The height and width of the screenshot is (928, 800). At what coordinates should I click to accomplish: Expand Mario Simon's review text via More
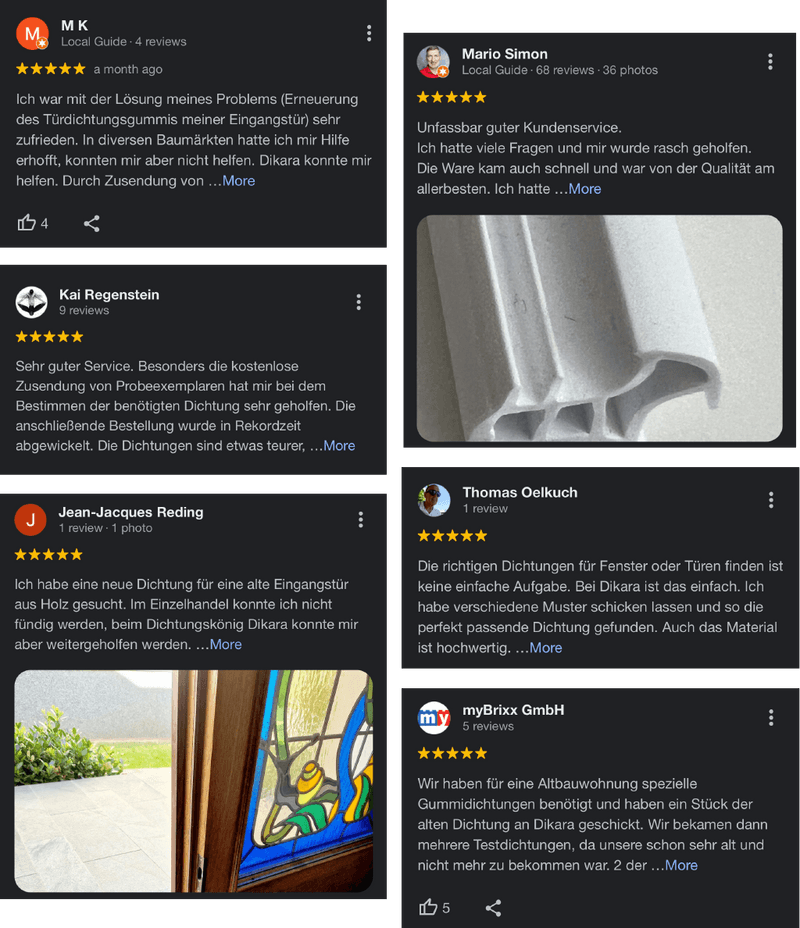[585, 189]
